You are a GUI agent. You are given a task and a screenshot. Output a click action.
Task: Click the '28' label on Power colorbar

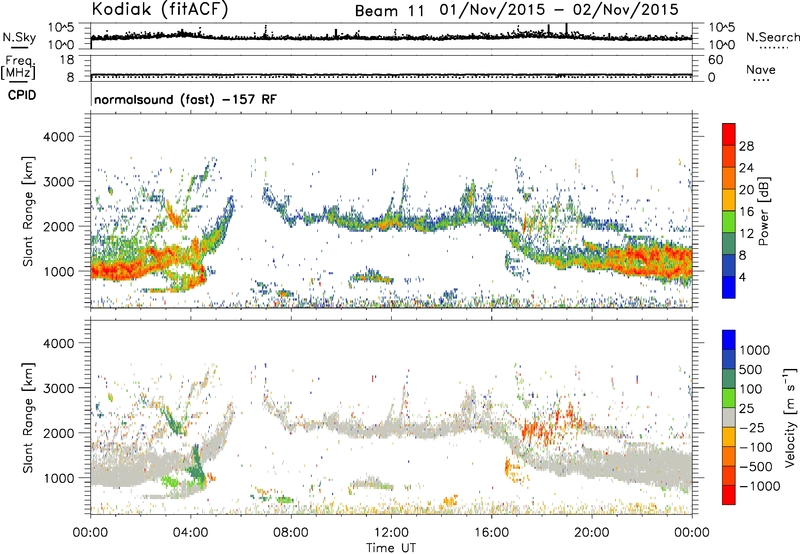click(x=746, y=146)
